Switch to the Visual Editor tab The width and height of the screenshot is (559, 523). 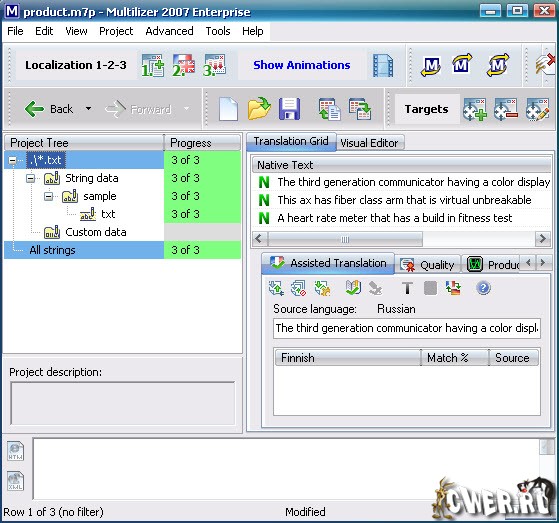pyautogui.click(x=369, y=143)
